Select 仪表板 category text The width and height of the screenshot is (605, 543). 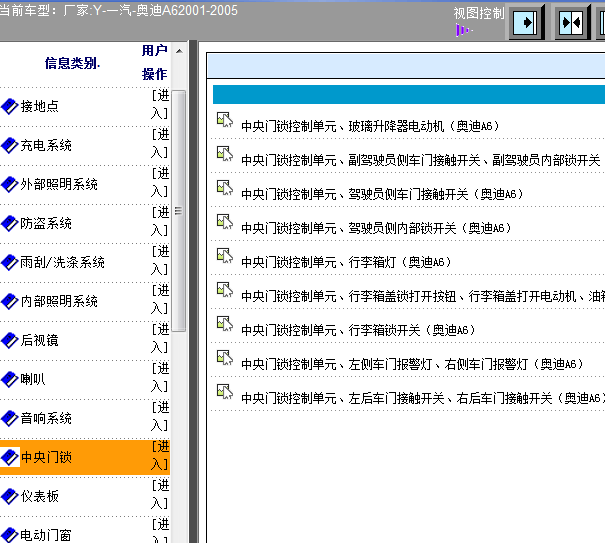(39, 496)
